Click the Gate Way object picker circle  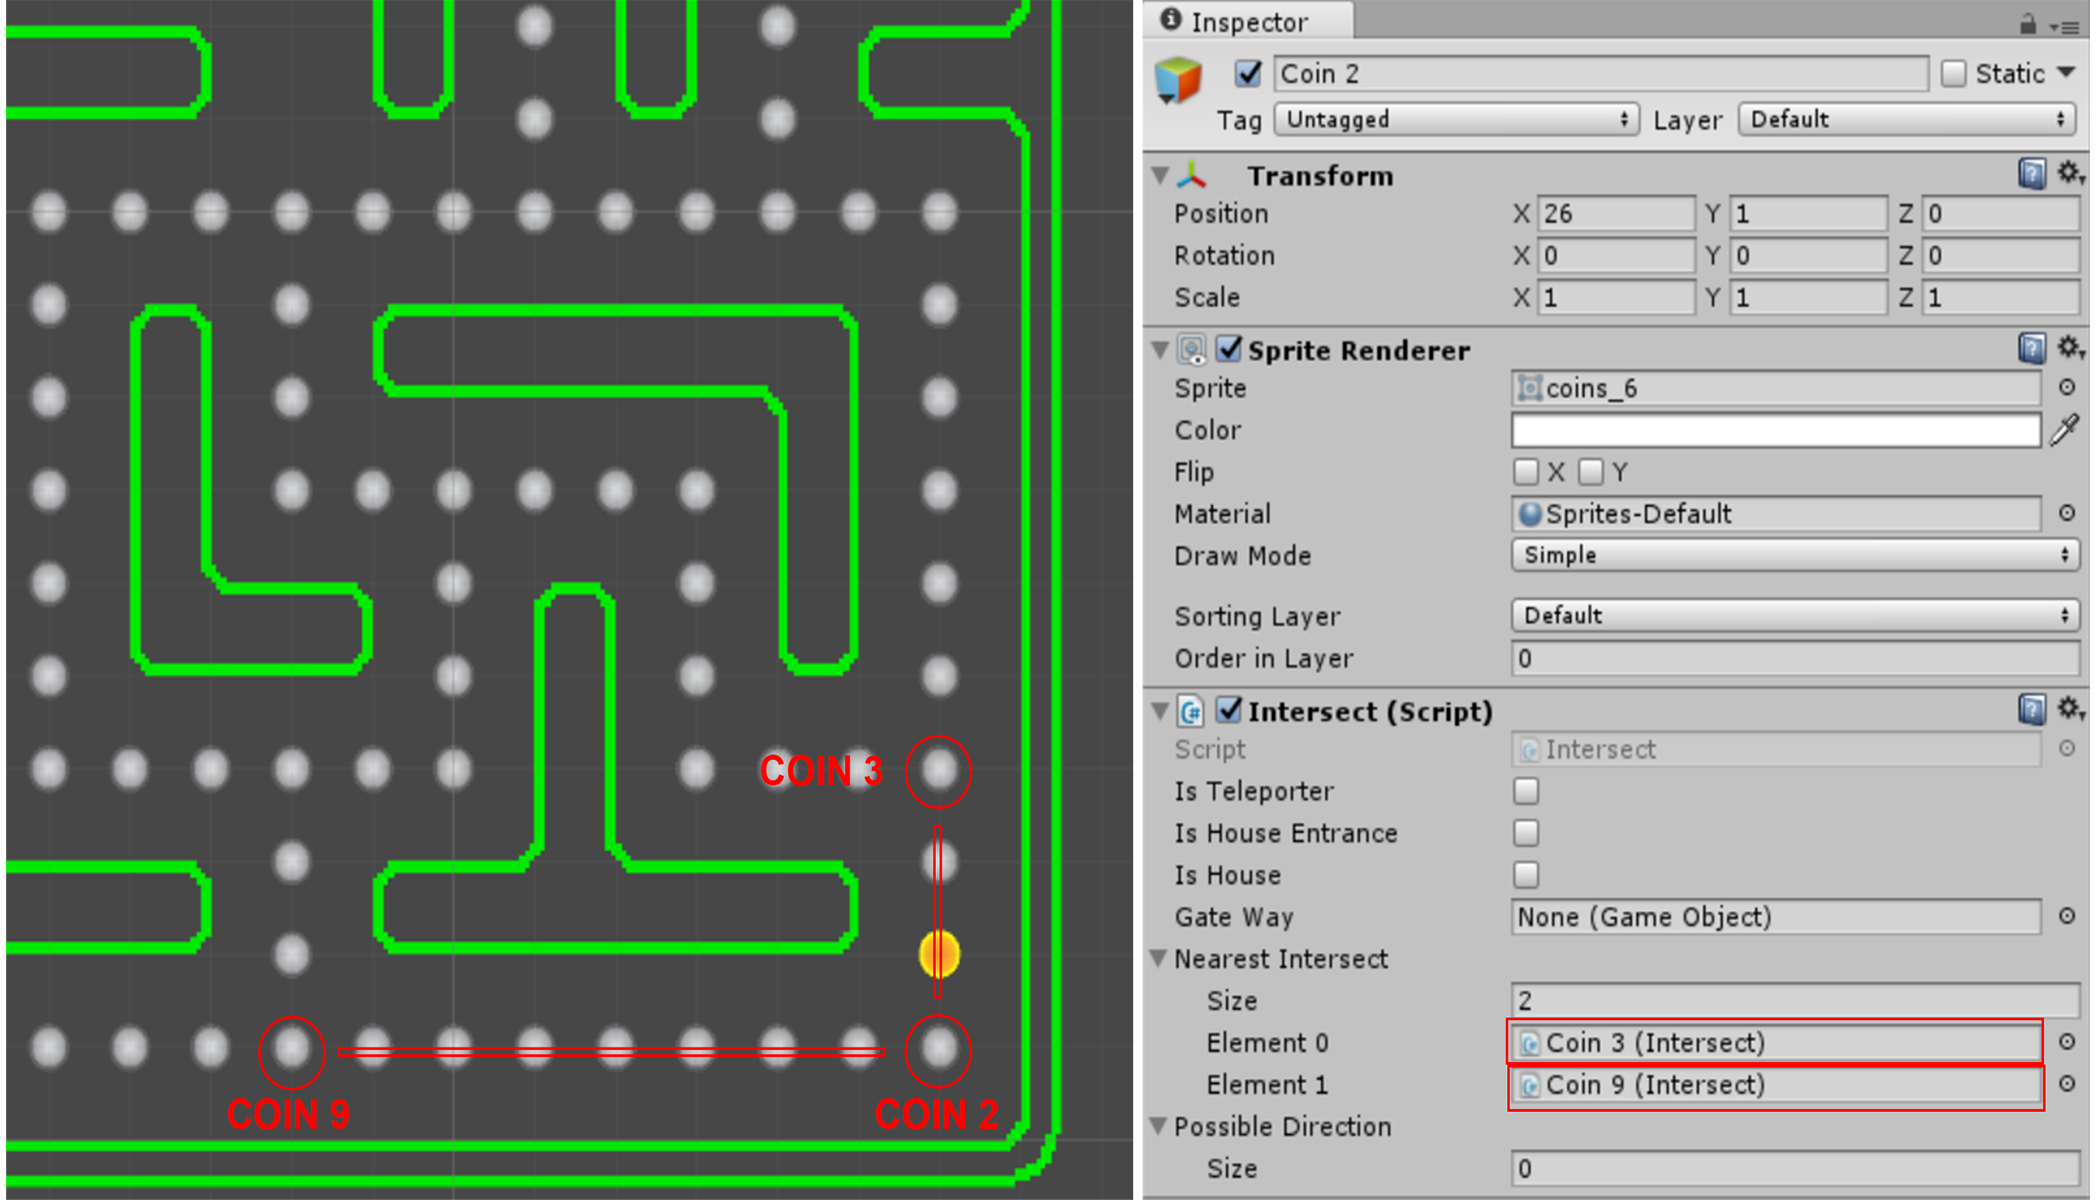pos(2067,916)
